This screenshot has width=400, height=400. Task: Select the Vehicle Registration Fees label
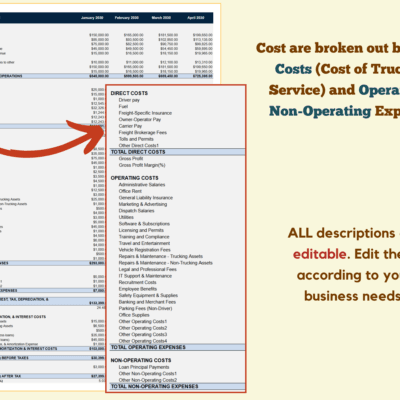coord(145,250)
